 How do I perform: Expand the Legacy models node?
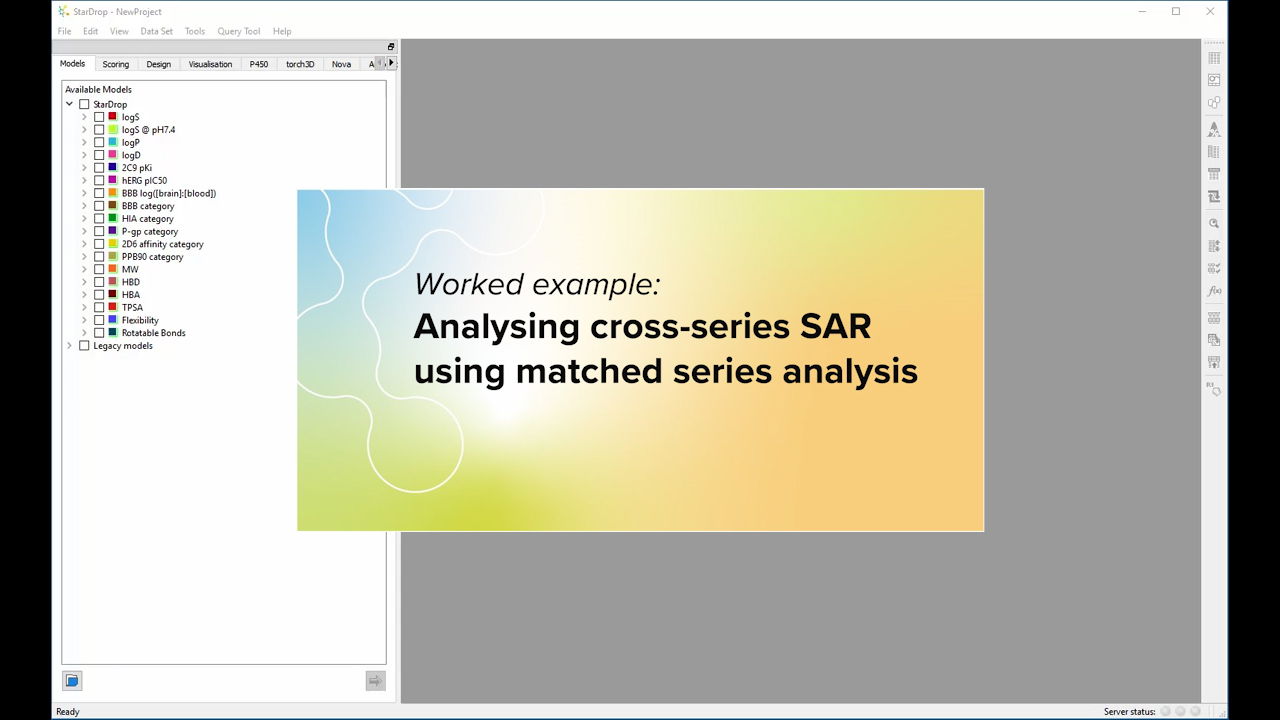[70, 345]
